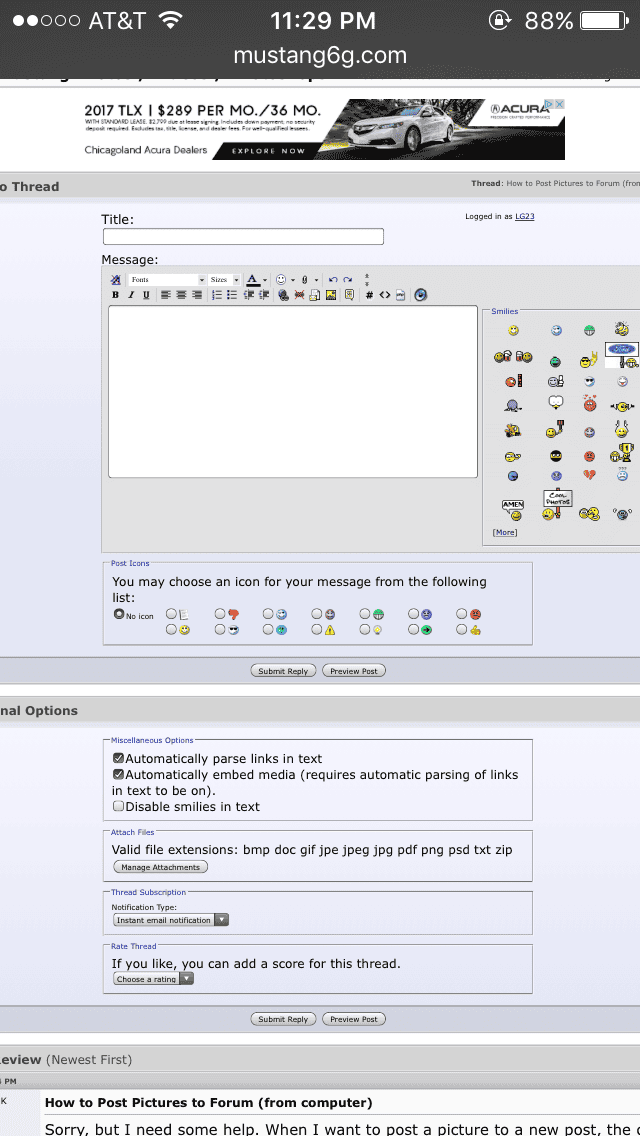This screenshot has height=1136, width=640.
Task: Focus the Title input field
Action: 244,237
